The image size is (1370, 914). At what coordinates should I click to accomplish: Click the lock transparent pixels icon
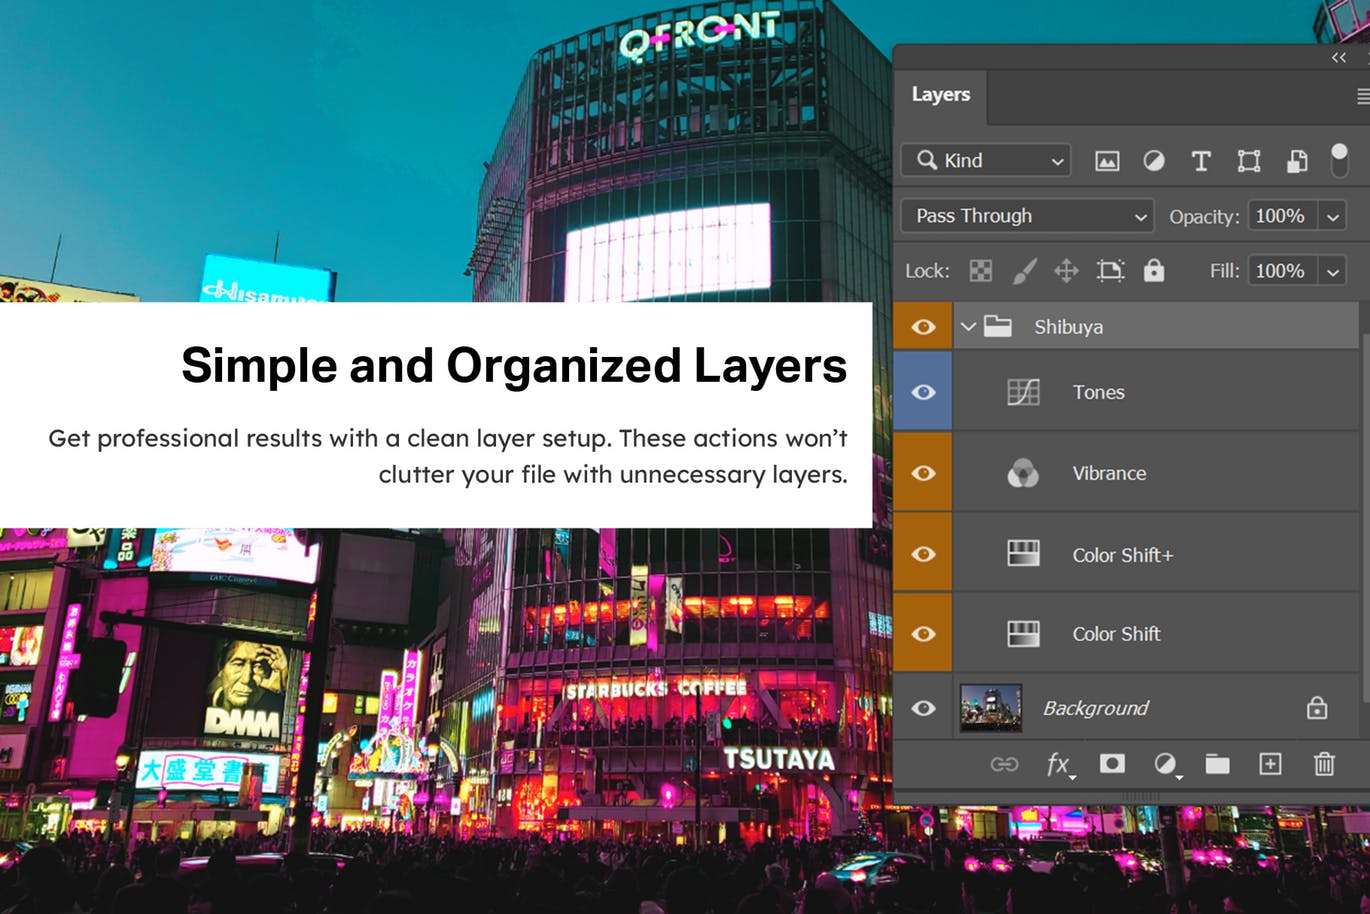pos(981,271)
